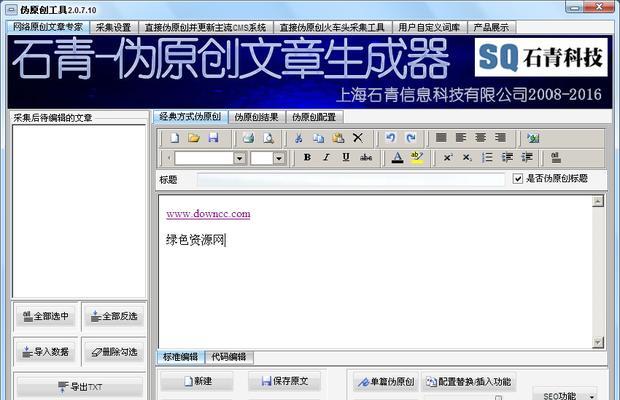Click inside 采集后待编辑的文章 list box
620x400 pixels.
coord(79,211)
